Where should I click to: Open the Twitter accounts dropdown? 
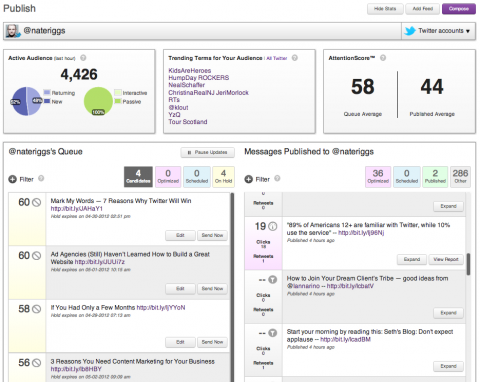coord(438,31)
